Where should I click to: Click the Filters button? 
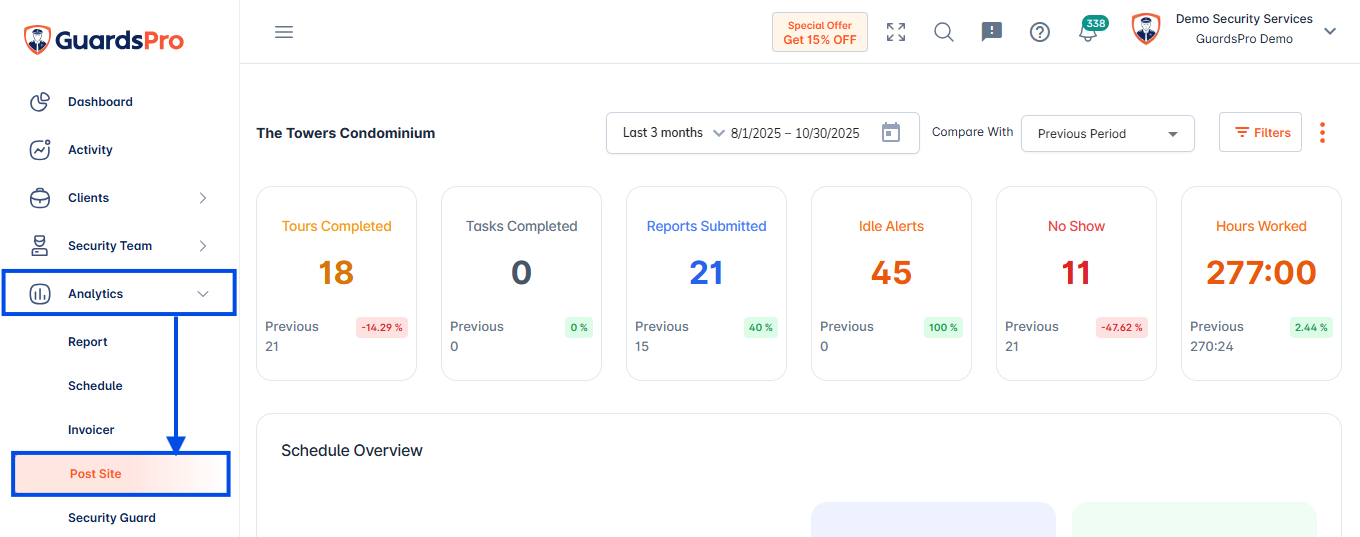(1260, 132)
